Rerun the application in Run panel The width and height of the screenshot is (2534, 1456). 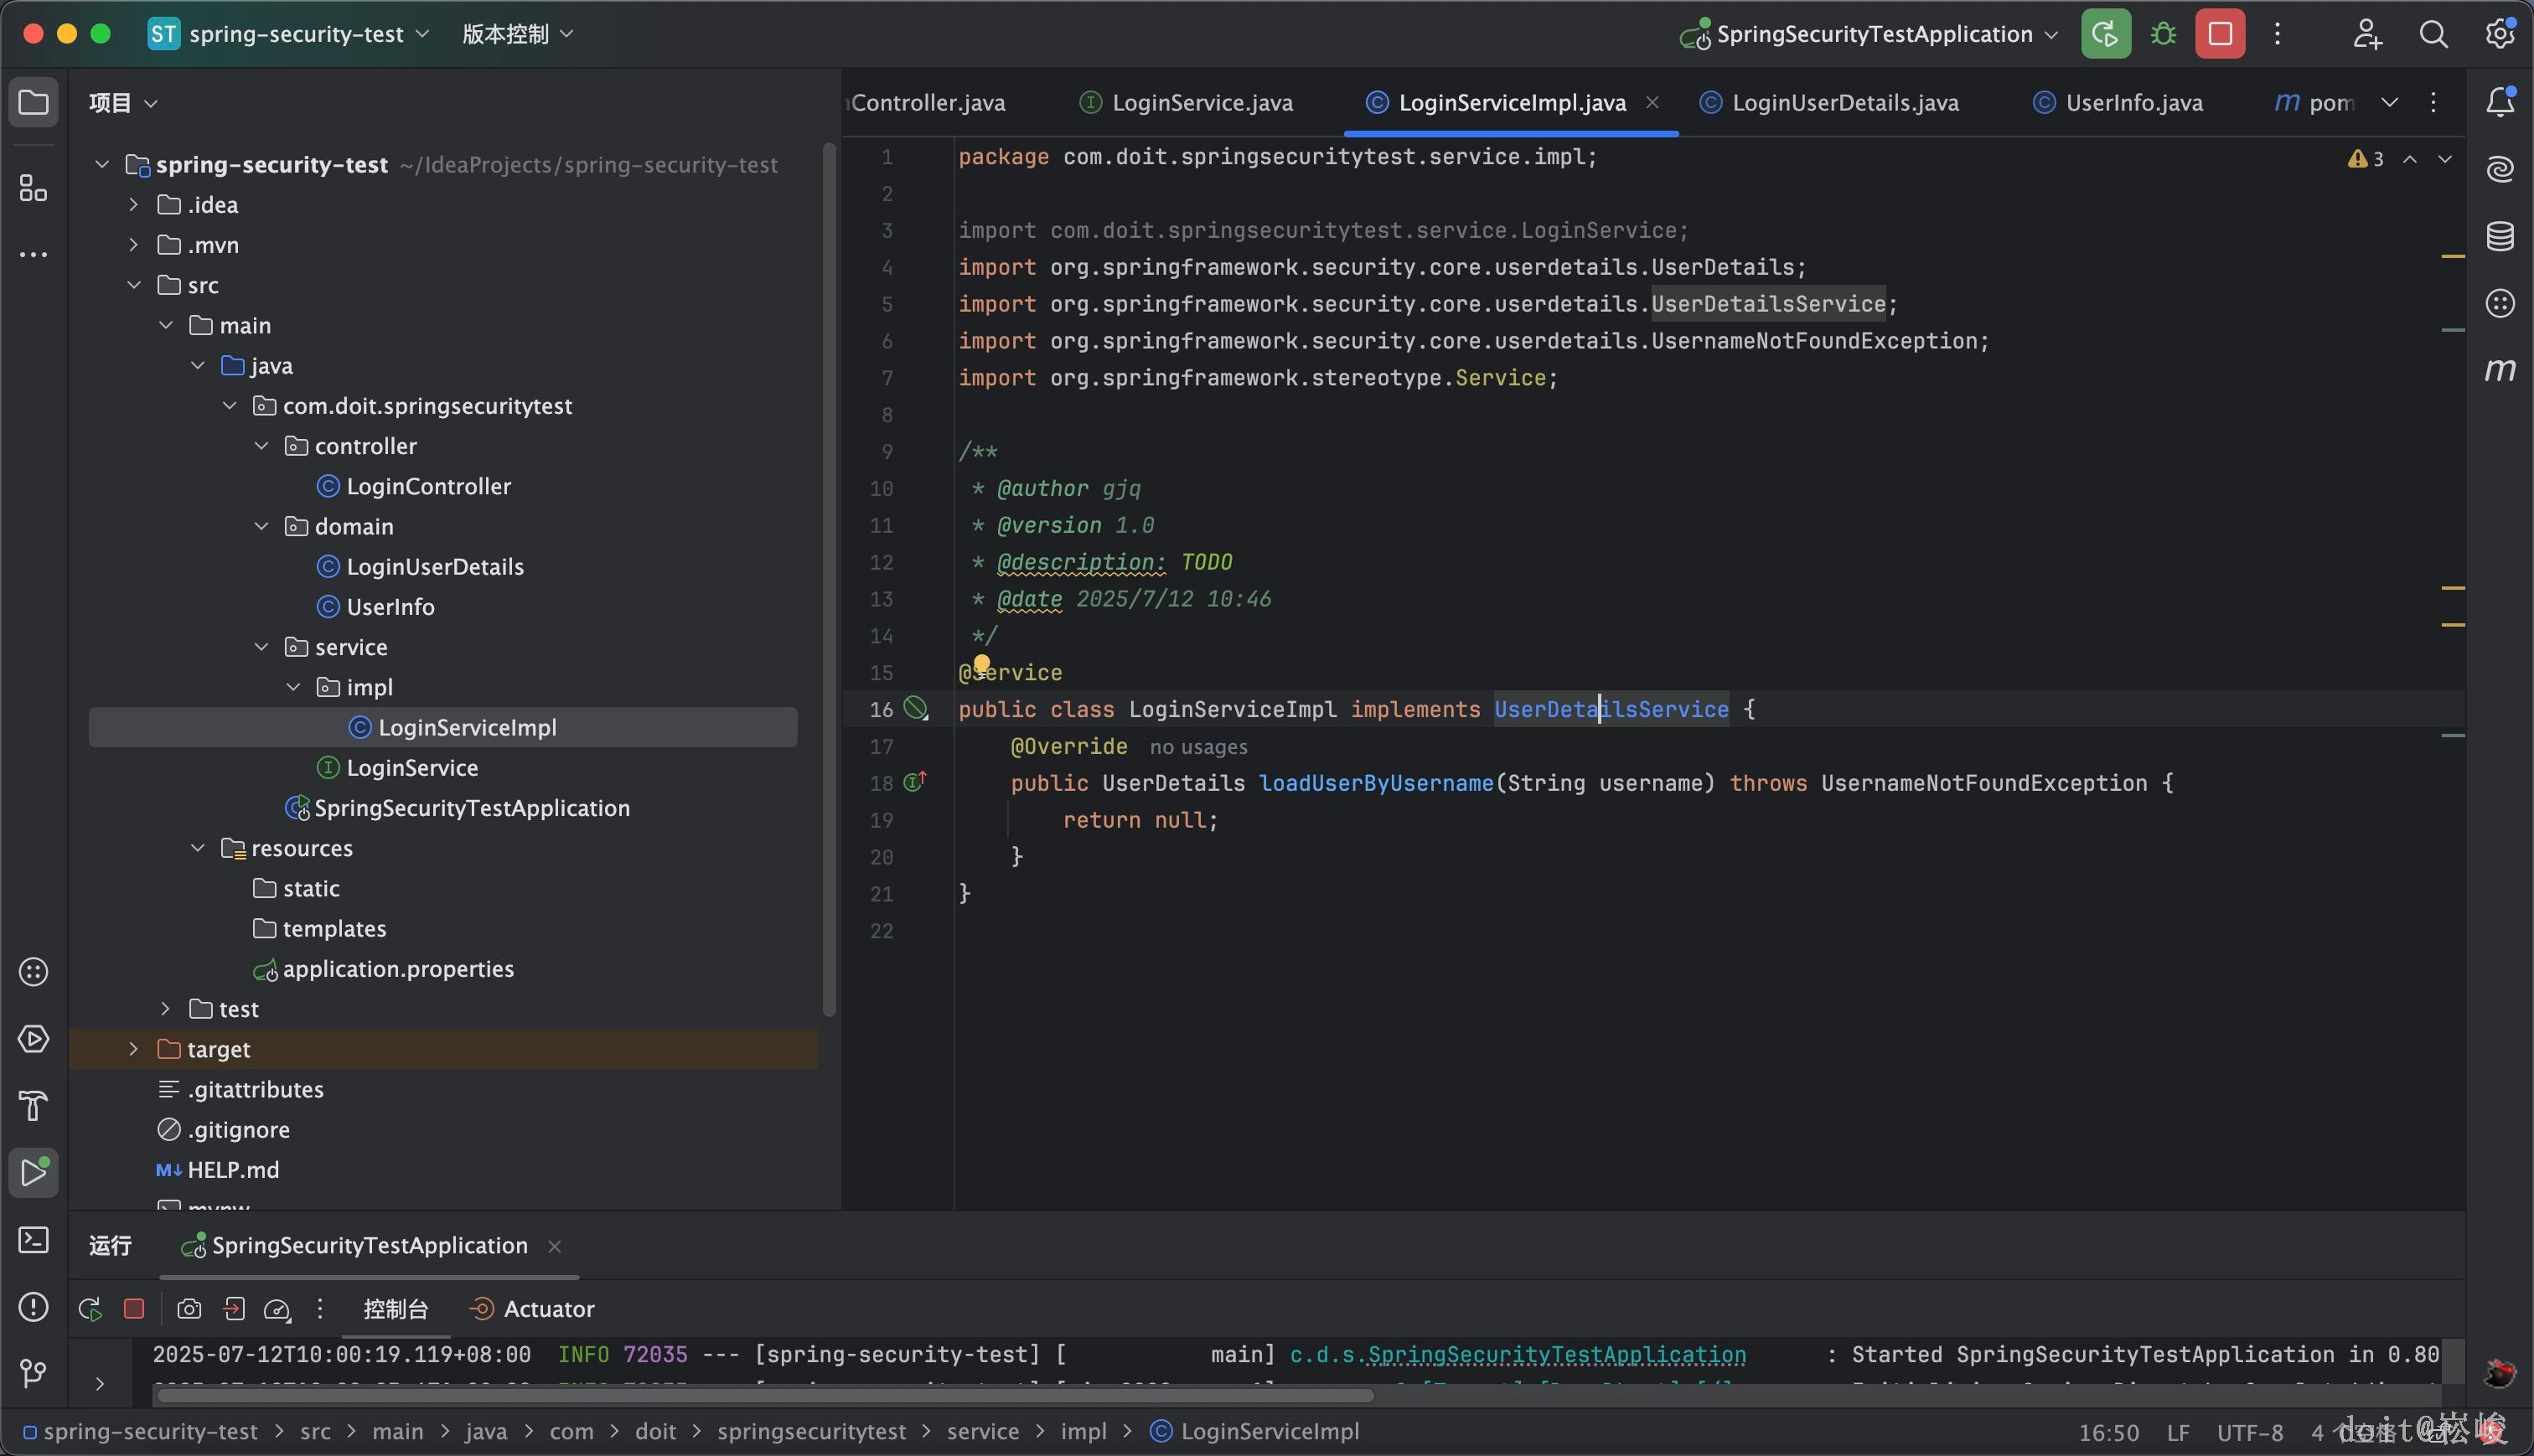point(90,1309)
